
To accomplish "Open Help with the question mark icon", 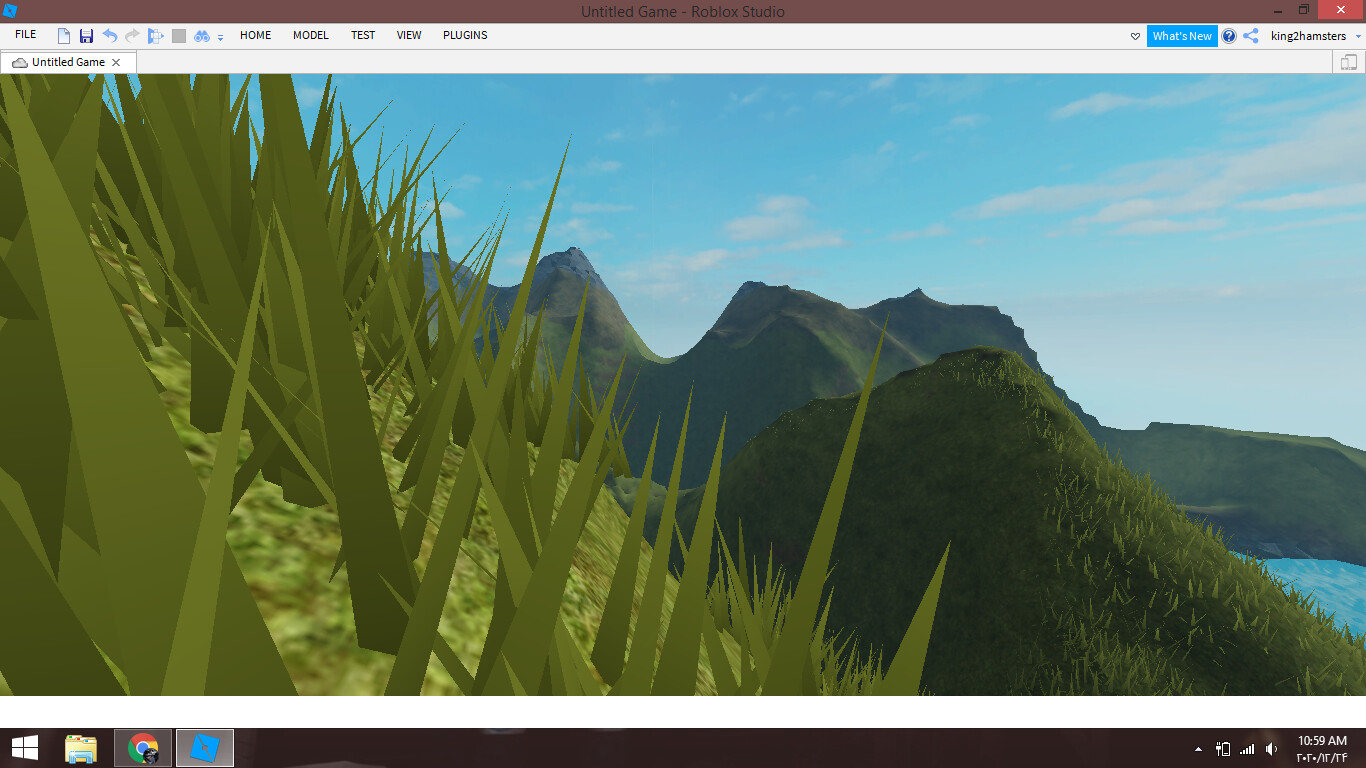I will [x=1229, y=36].
